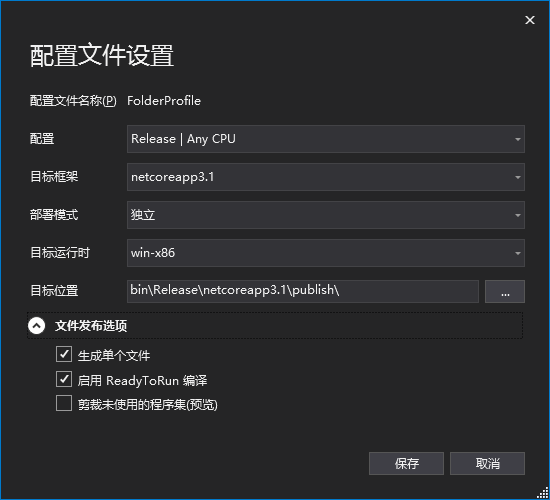Click the 部署模式 label
The width and height of the screenshot is (550, 500).
pyautogui.click(x=54, y=215)
